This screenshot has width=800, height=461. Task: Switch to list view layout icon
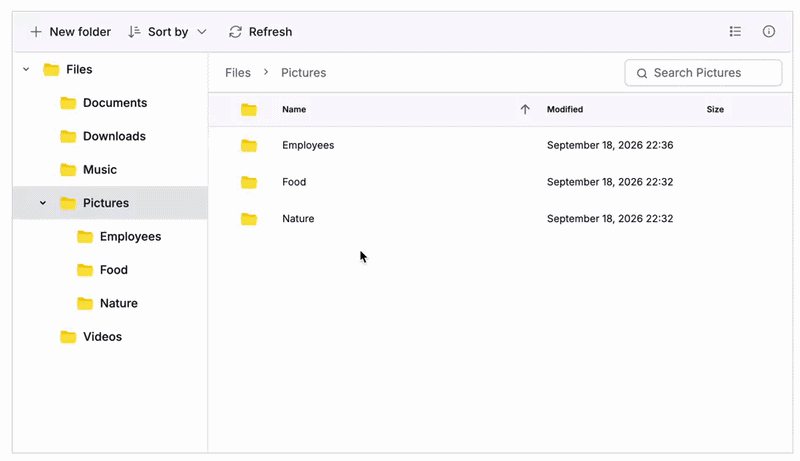(x=735, y=32)
